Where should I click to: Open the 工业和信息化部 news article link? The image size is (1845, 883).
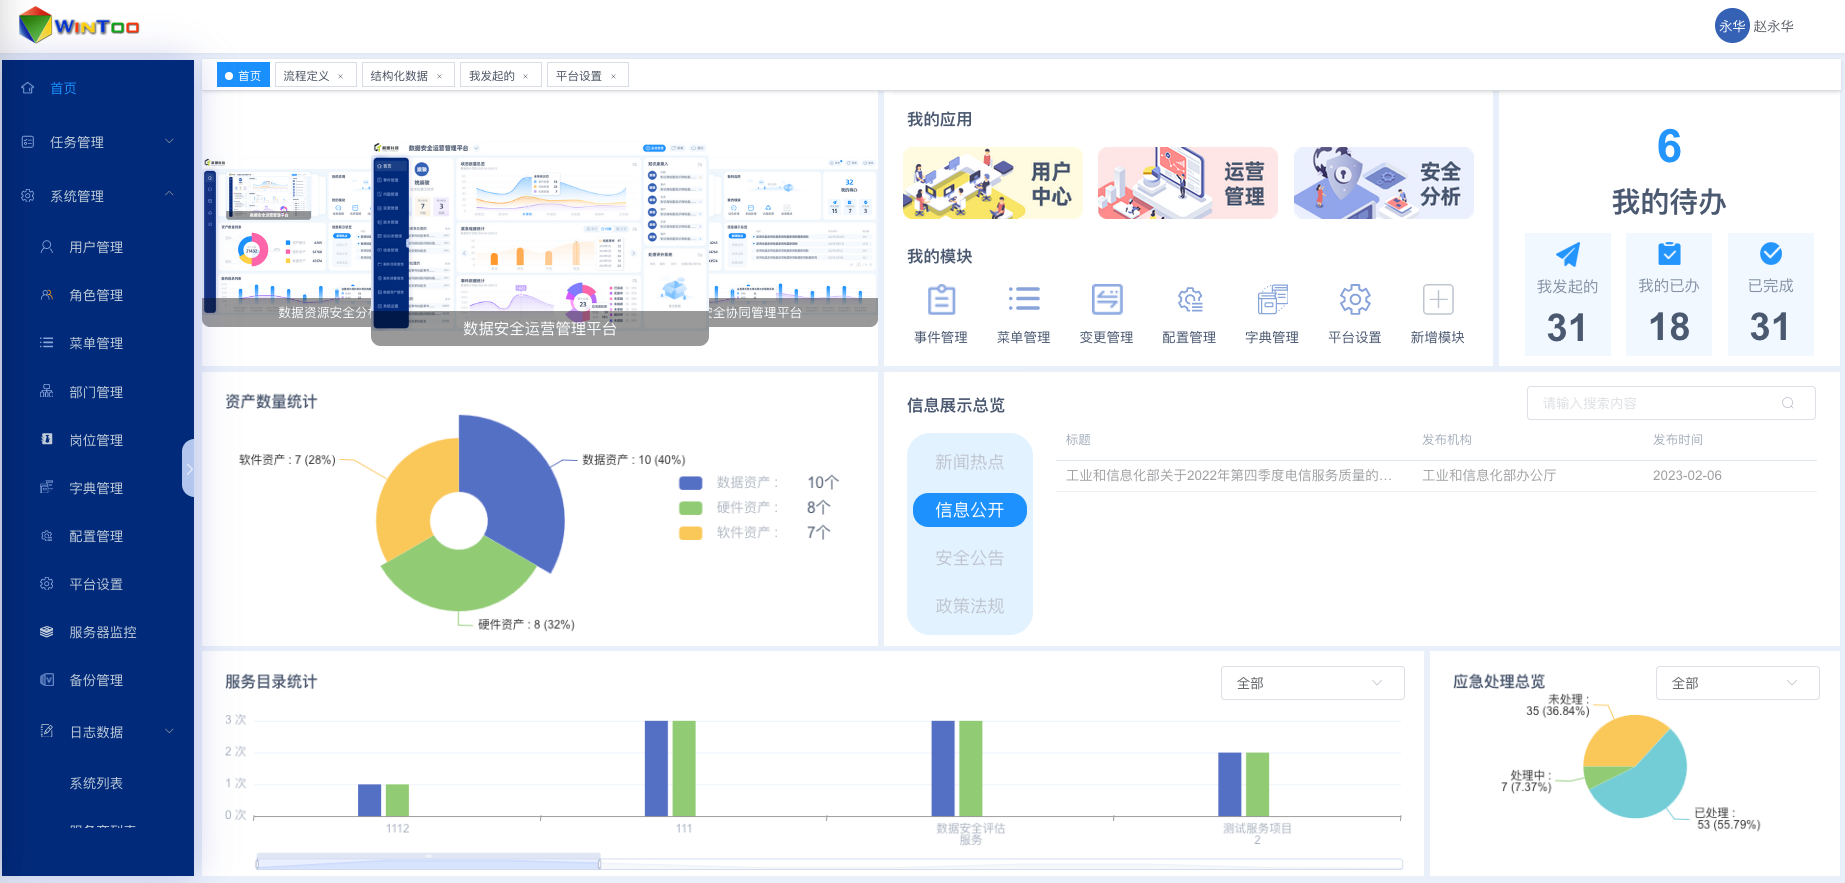pos(1228,475)
